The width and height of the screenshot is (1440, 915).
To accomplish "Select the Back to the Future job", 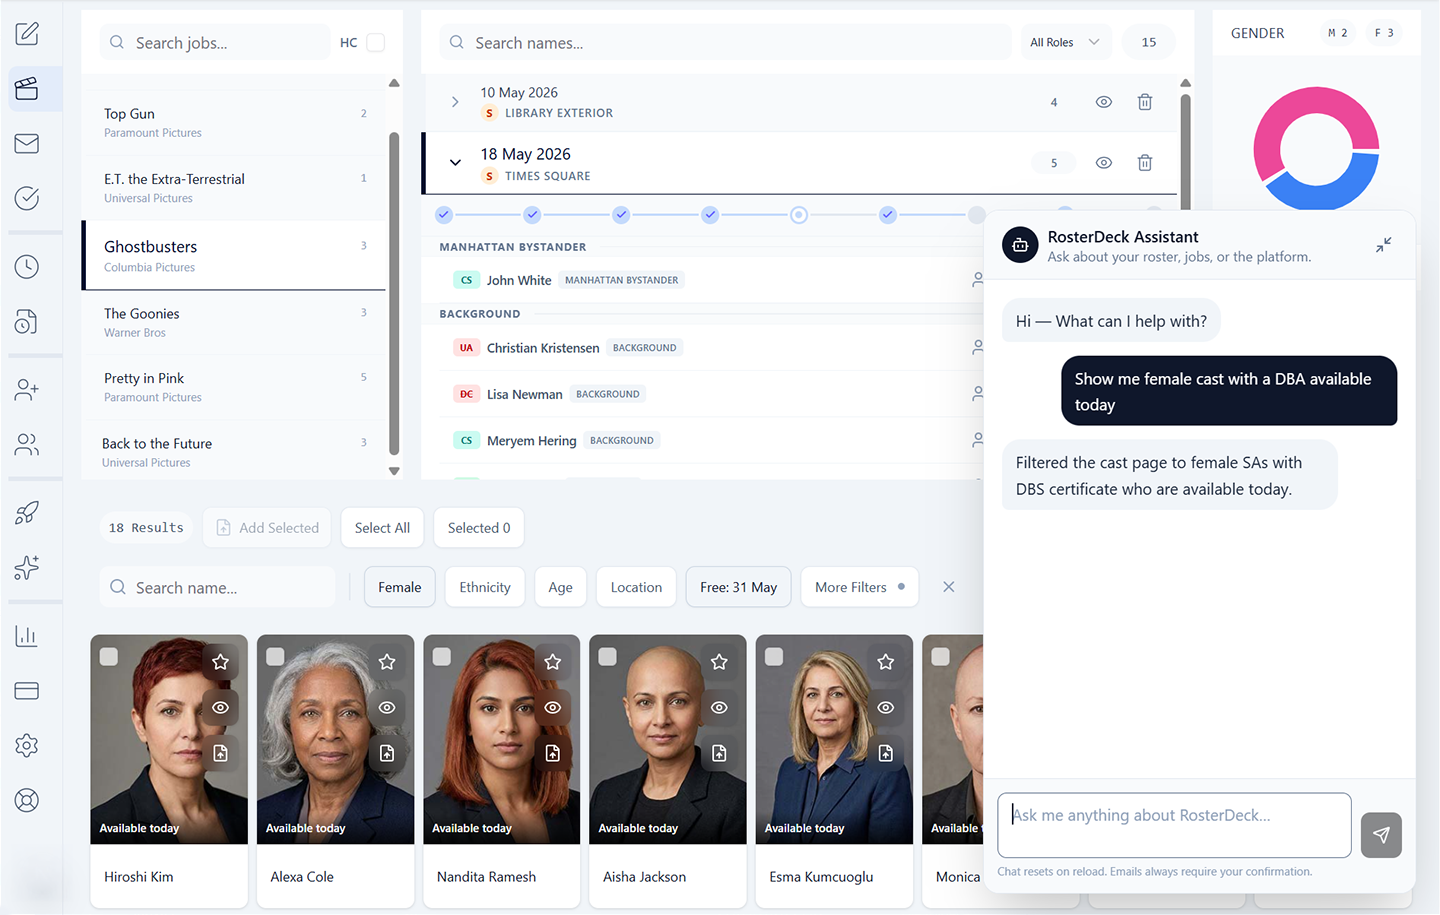I will (x=235, y=452).
